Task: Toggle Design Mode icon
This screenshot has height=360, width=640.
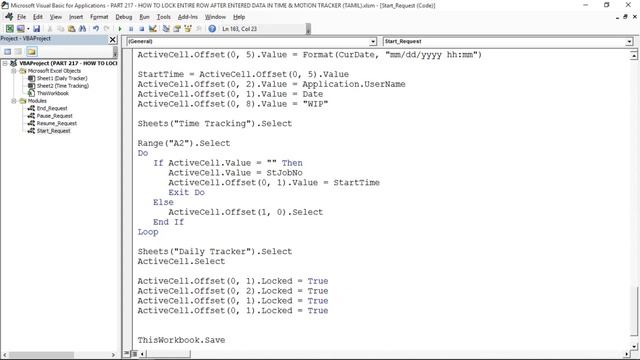Action: tap(153, 29)
